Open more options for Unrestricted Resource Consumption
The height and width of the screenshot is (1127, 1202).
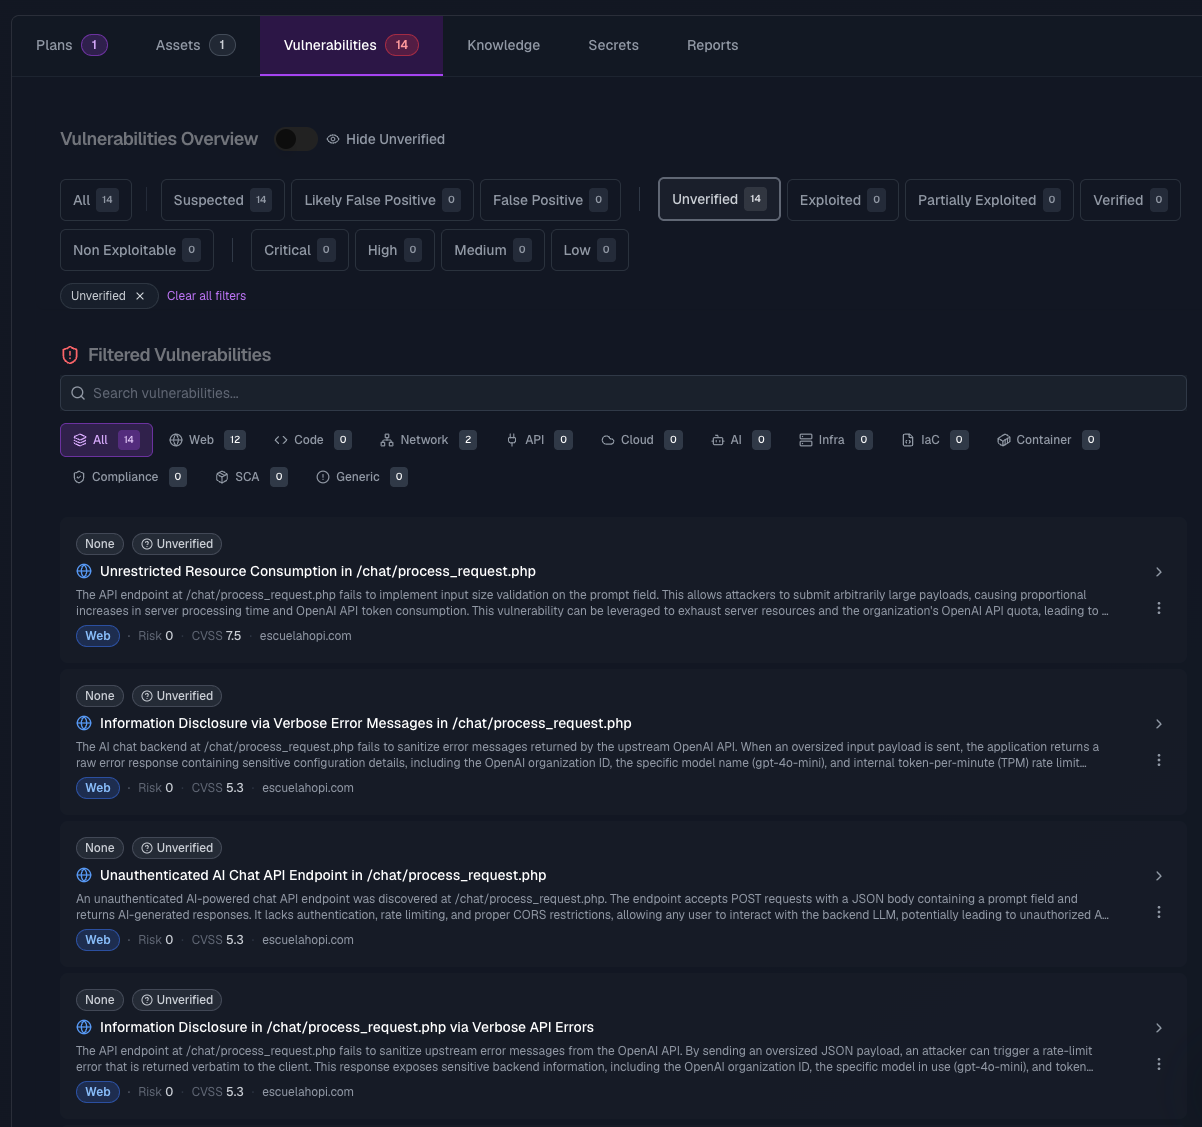tap(1159, 608)
